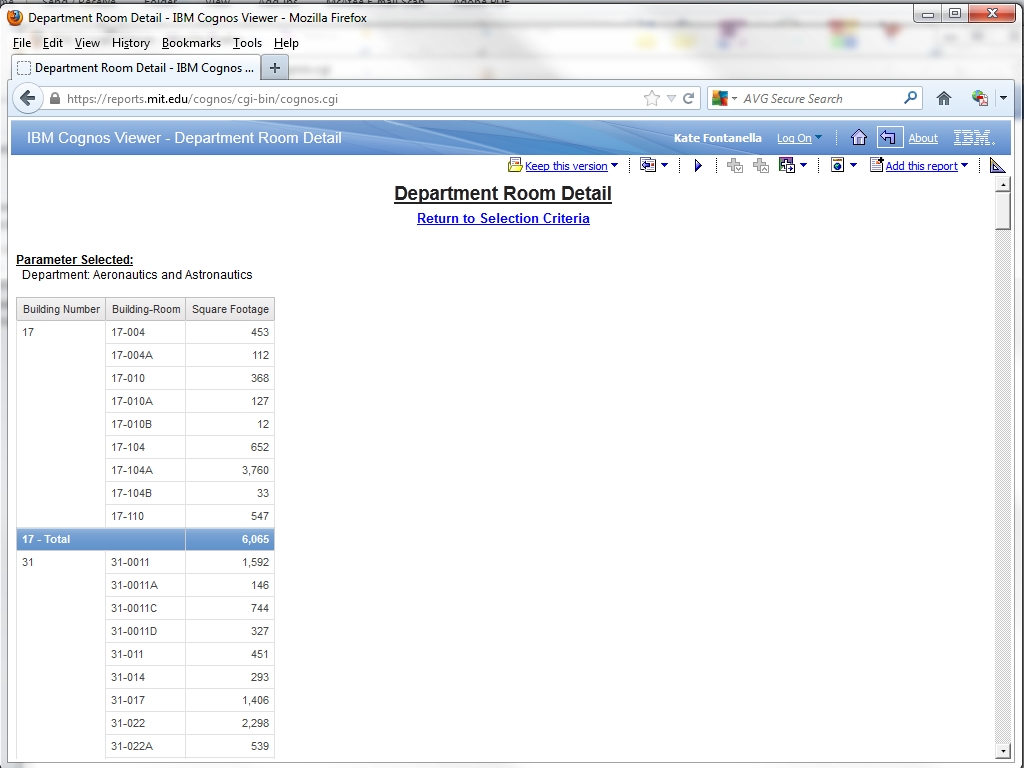This screenshot has height=768, width=1024.
Task: Click the Cognos Home icon
Action: click(x=858, y=138)
